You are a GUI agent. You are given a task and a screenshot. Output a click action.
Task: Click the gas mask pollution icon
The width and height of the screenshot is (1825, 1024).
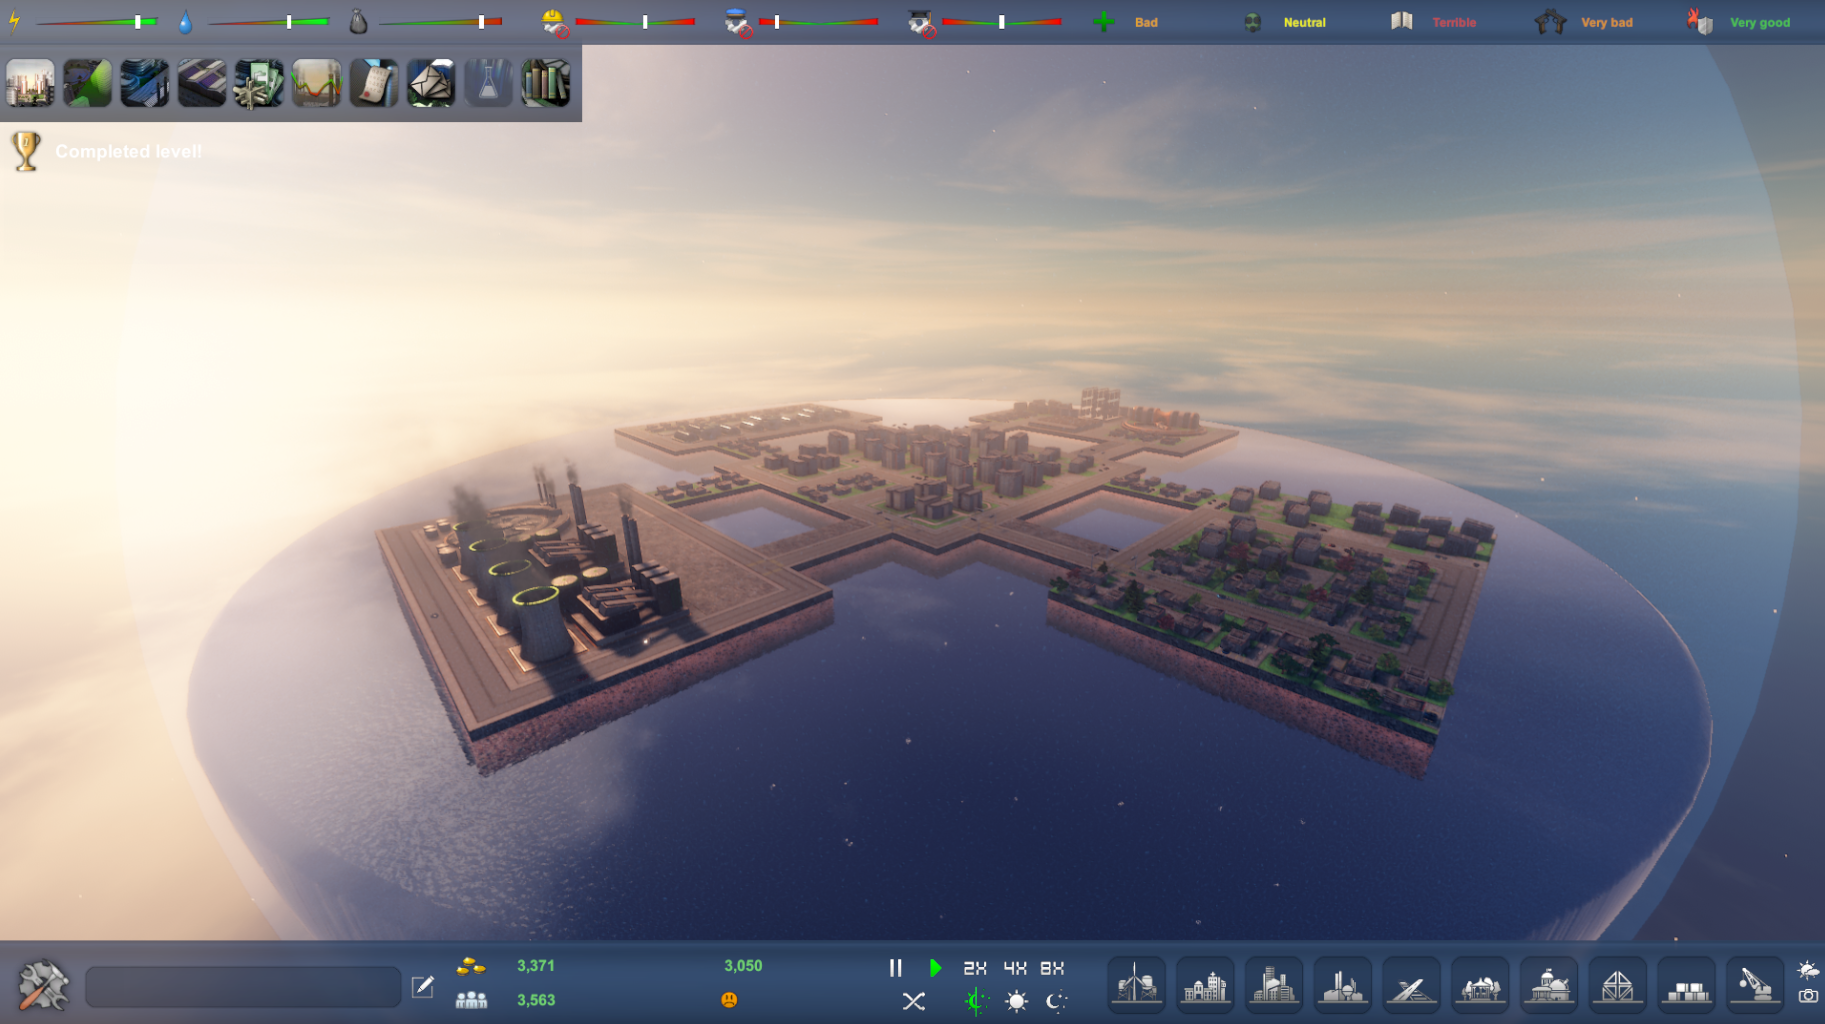click(x=1252, y=22)
